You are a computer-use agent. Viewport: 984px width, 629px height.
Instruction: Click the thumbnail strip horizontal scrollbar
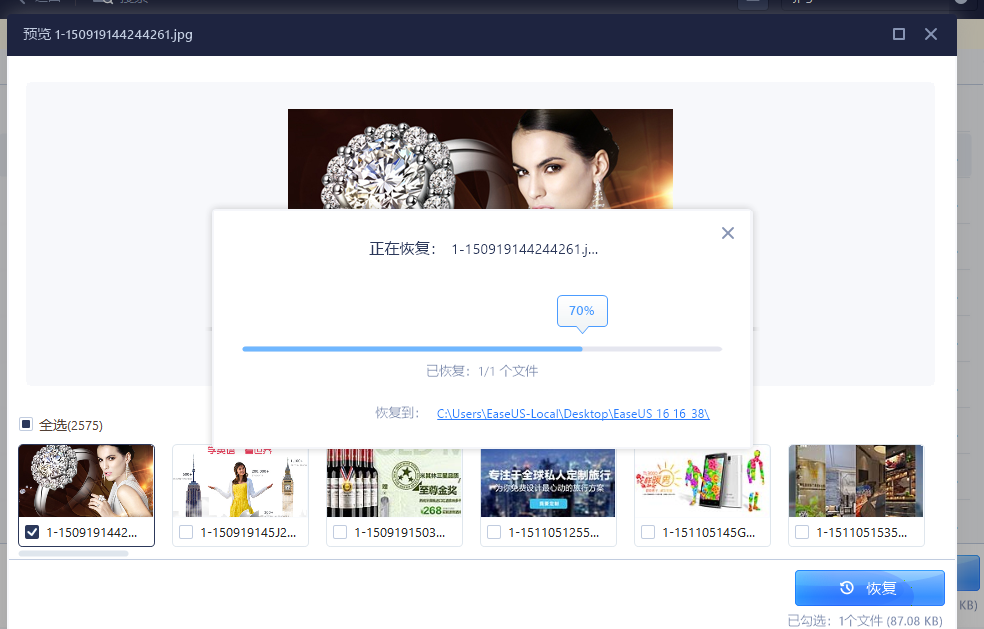73,553
